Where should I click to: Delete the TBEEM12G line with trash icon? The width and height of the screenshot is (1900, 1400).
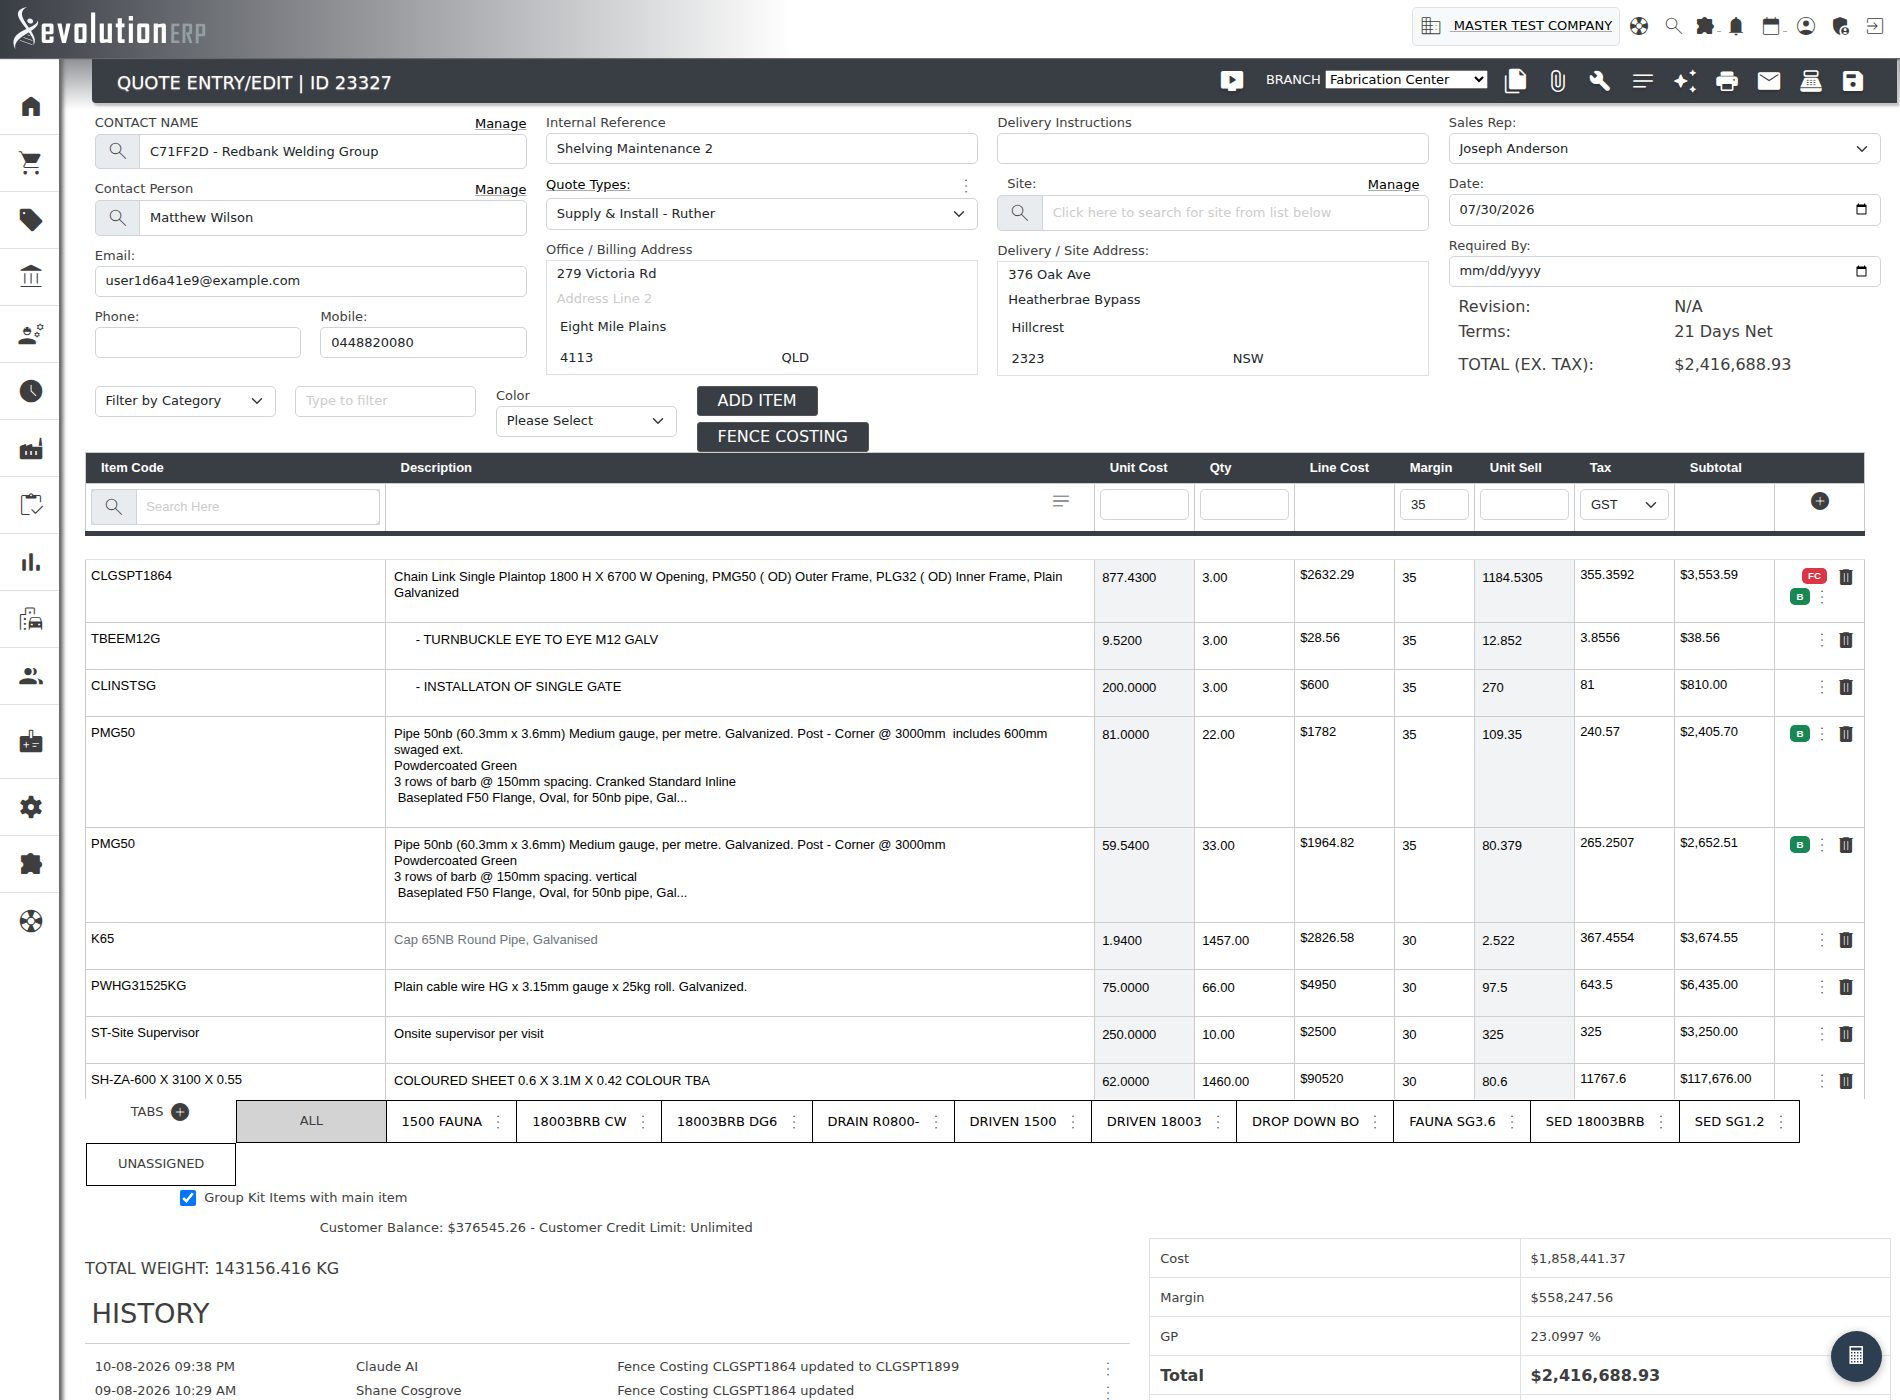(1846, 640)
